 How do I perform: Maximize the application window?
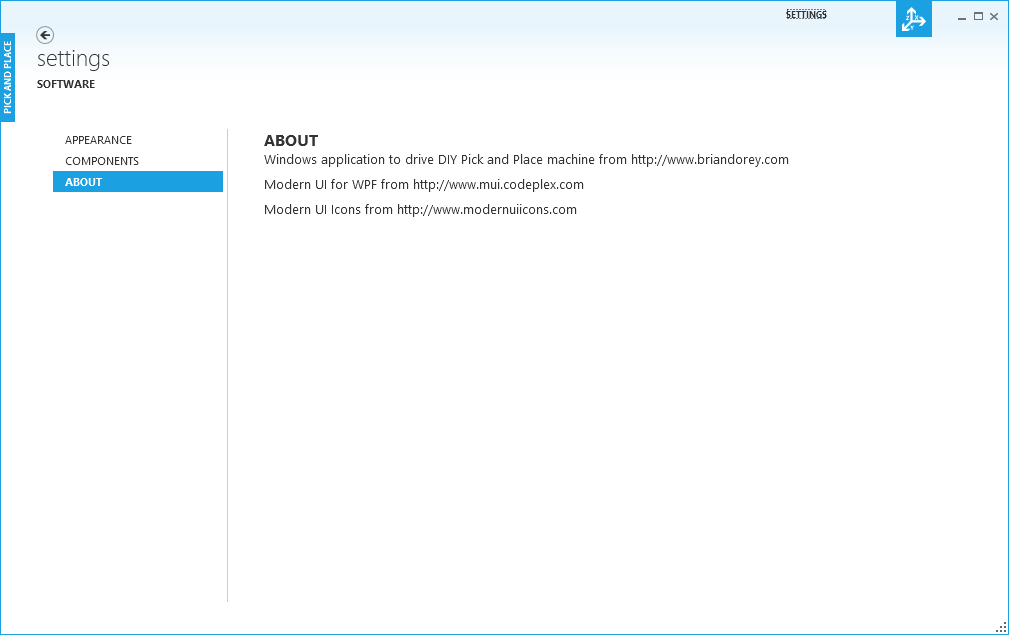point(978,16)
